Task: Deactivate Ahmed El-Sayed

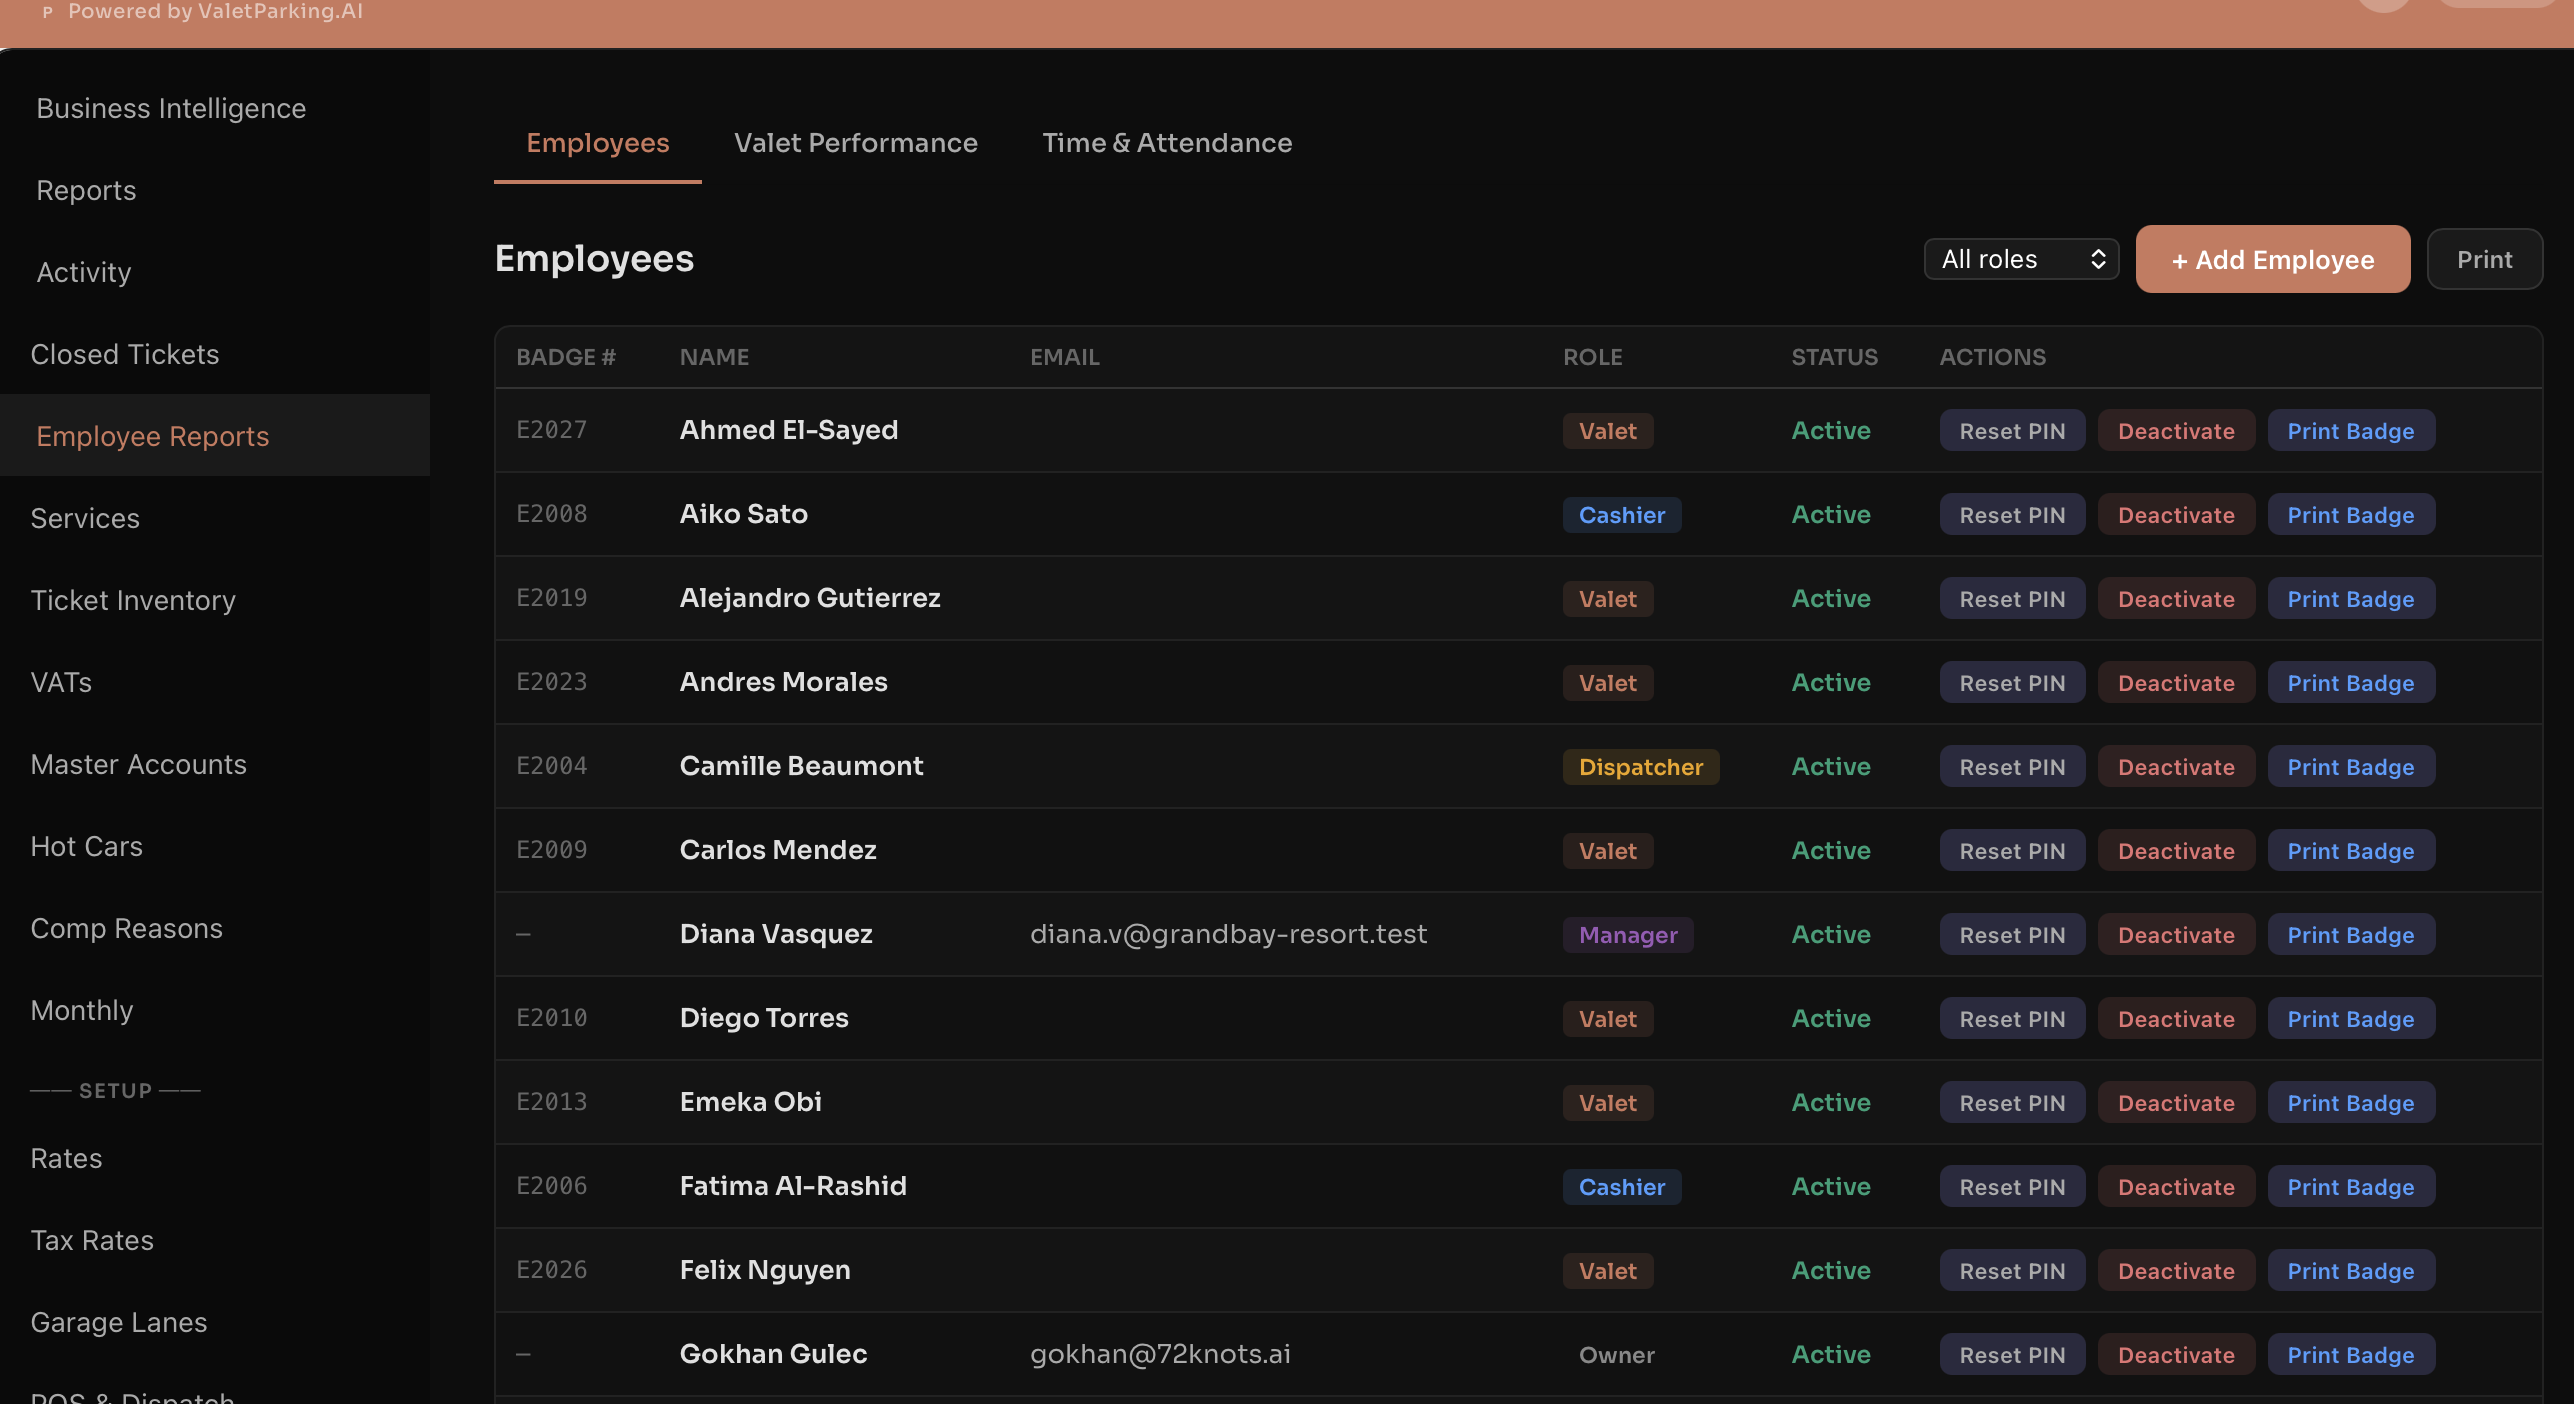Action: pyautogui.click(x=2176, y=430)
